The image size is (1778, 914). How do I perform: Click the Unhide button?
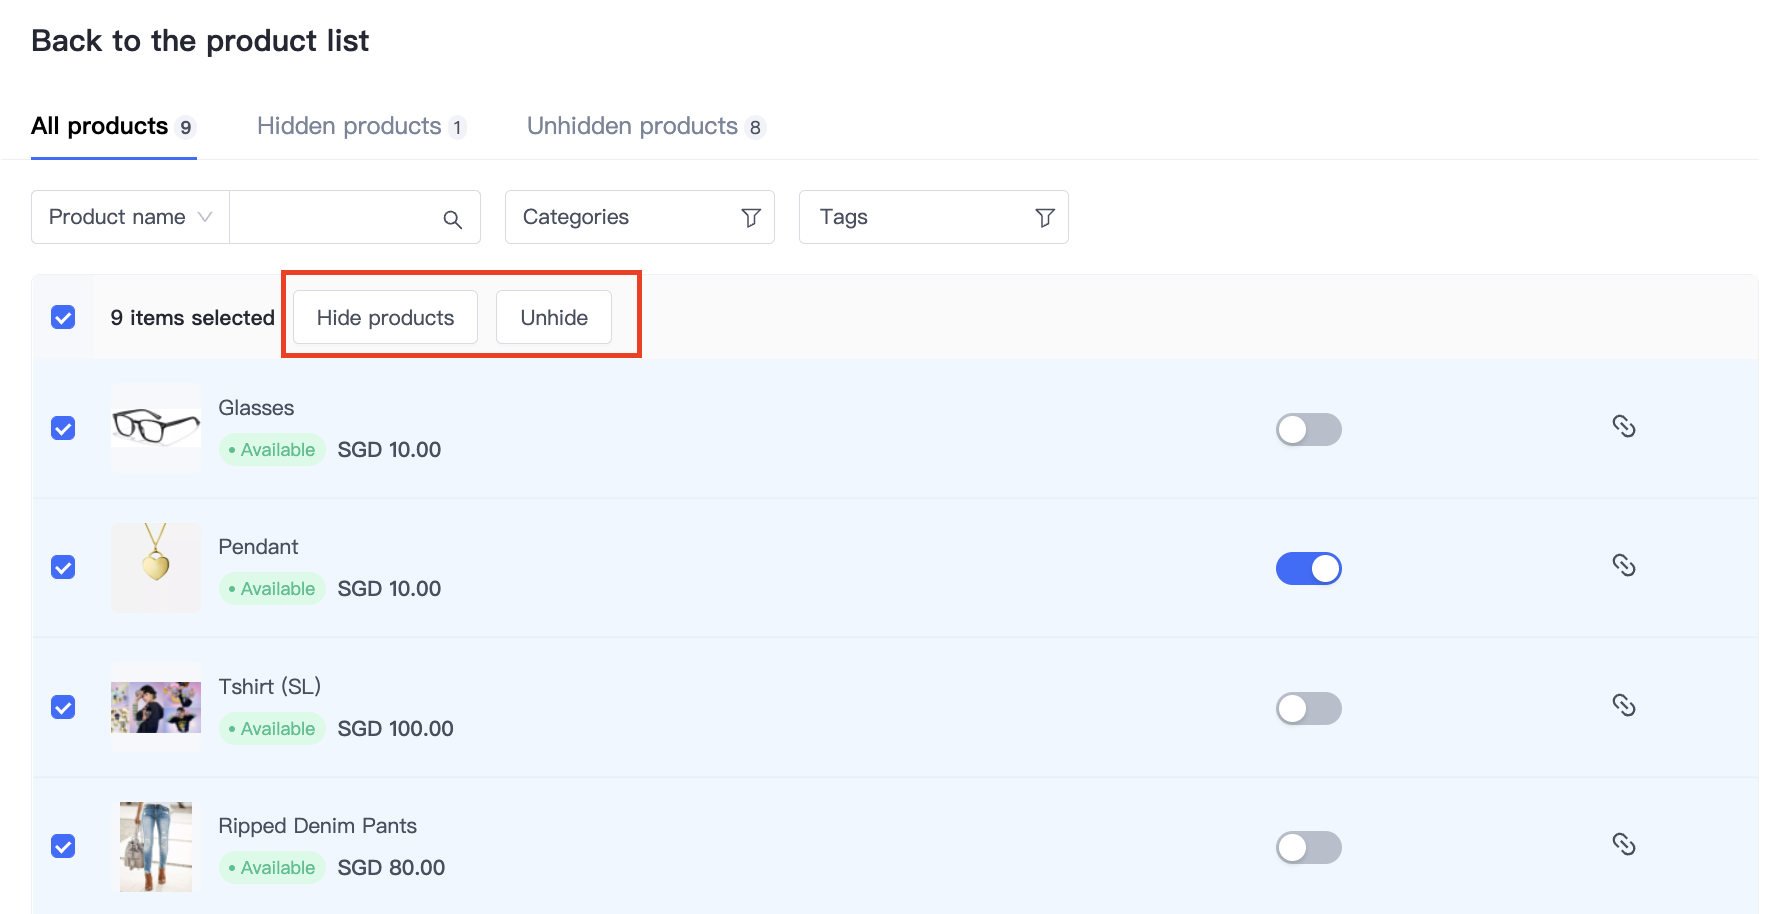pos(554,318)
